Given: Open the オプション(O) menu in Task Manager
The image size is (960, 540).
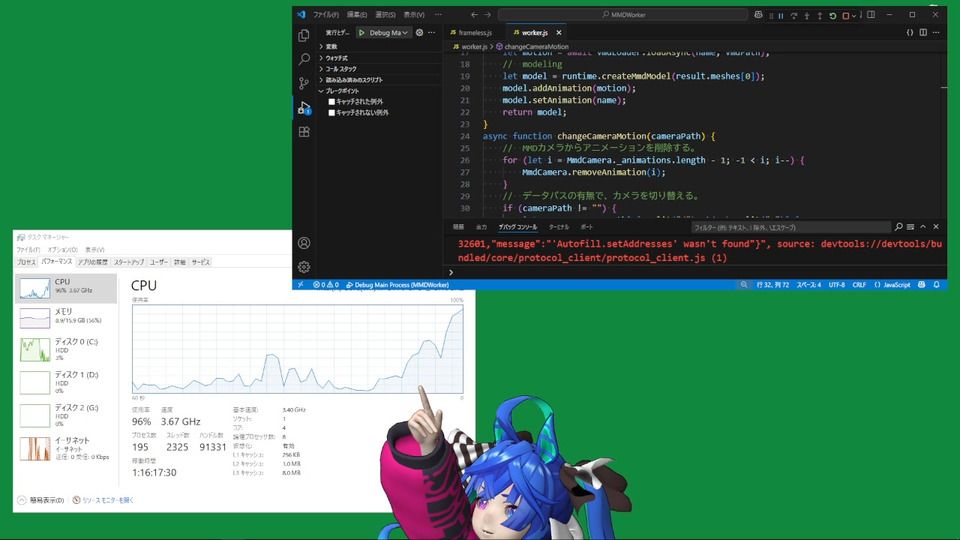Looking at the screenshot, I should [x=62, y=250].
